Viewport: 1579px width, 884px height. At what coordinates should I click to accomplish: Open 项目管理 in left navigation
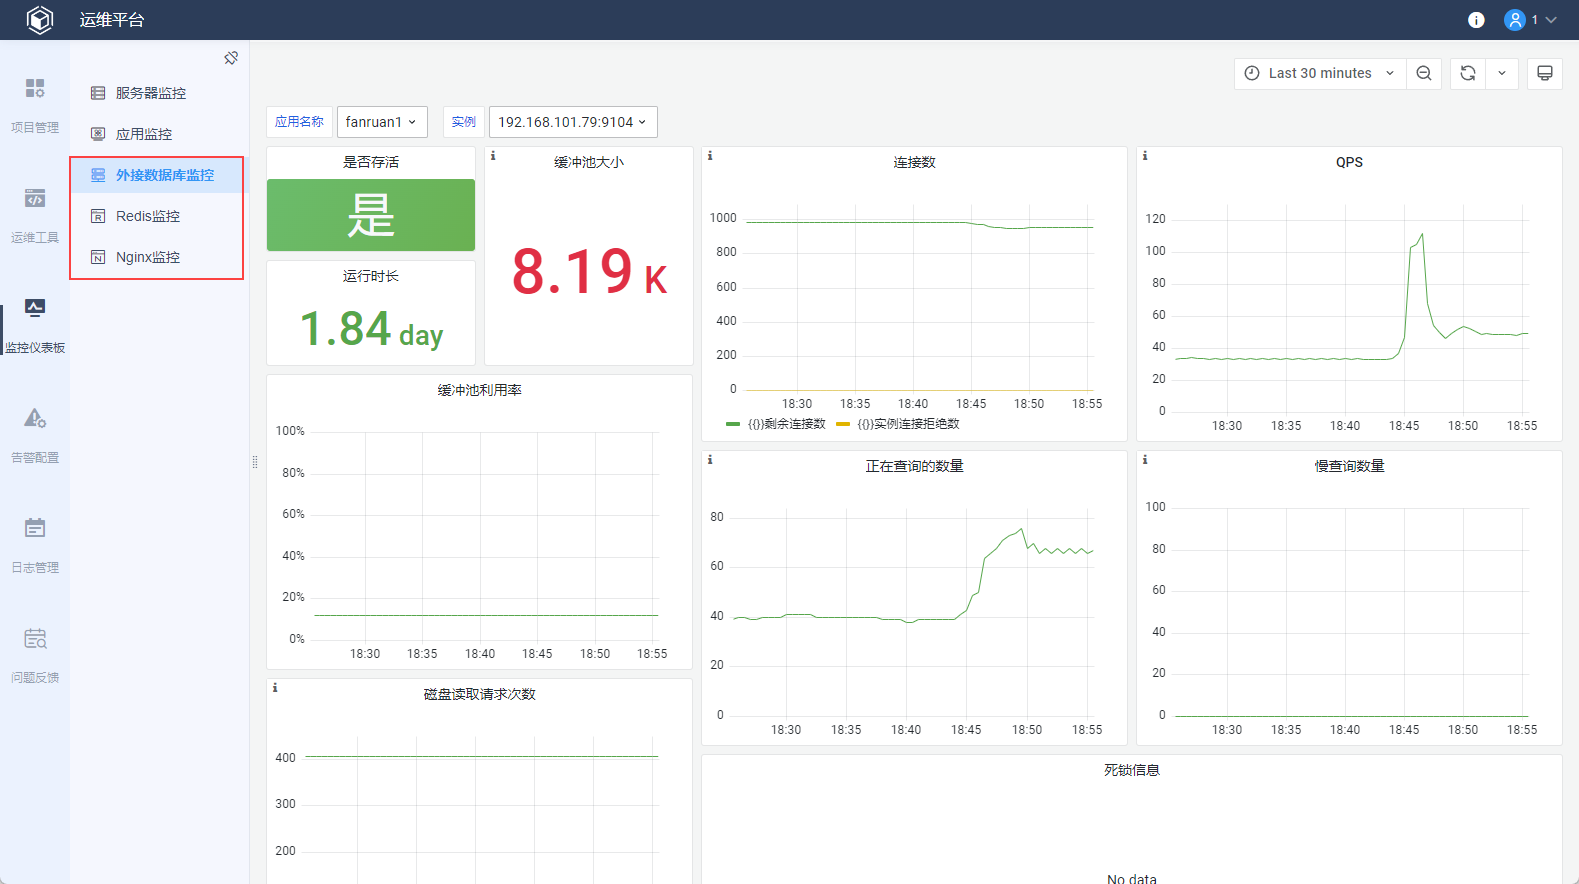tap(35, 105)
